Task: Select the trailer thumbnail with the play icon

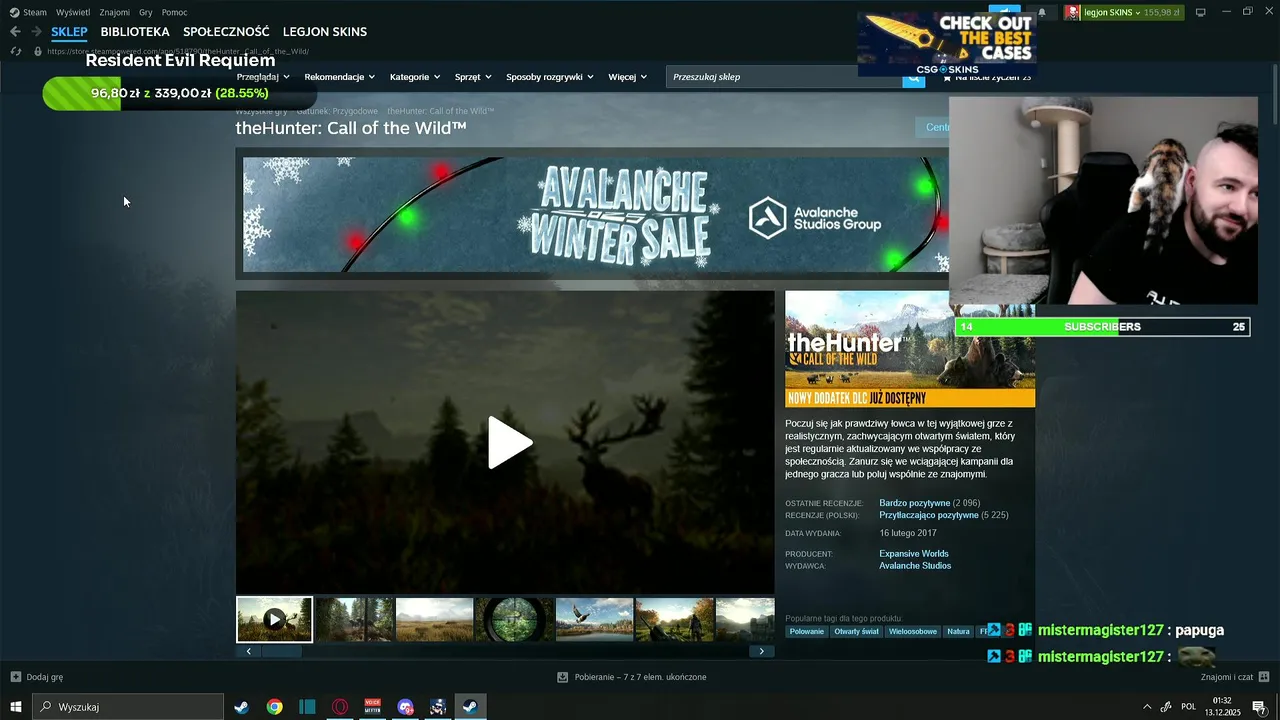Action: [x=274, y=620]
